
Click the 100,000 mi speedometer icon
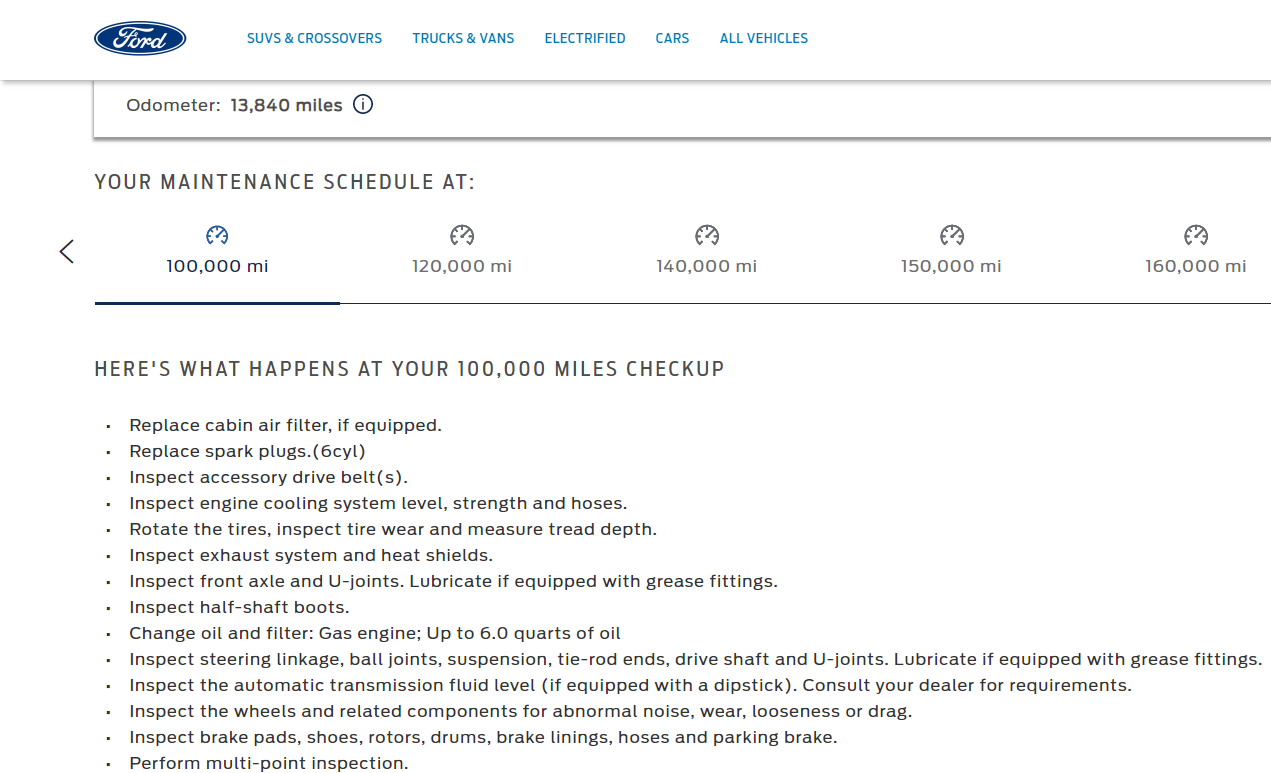pos(217,236)
